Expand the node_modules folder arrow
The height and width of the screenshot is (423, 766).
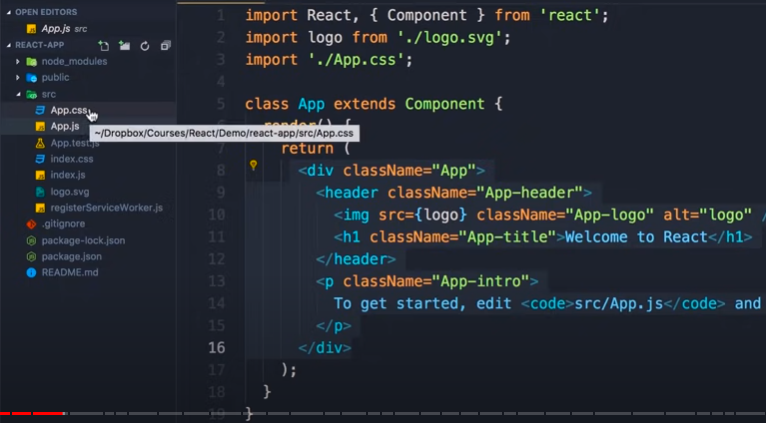point(18,62)
